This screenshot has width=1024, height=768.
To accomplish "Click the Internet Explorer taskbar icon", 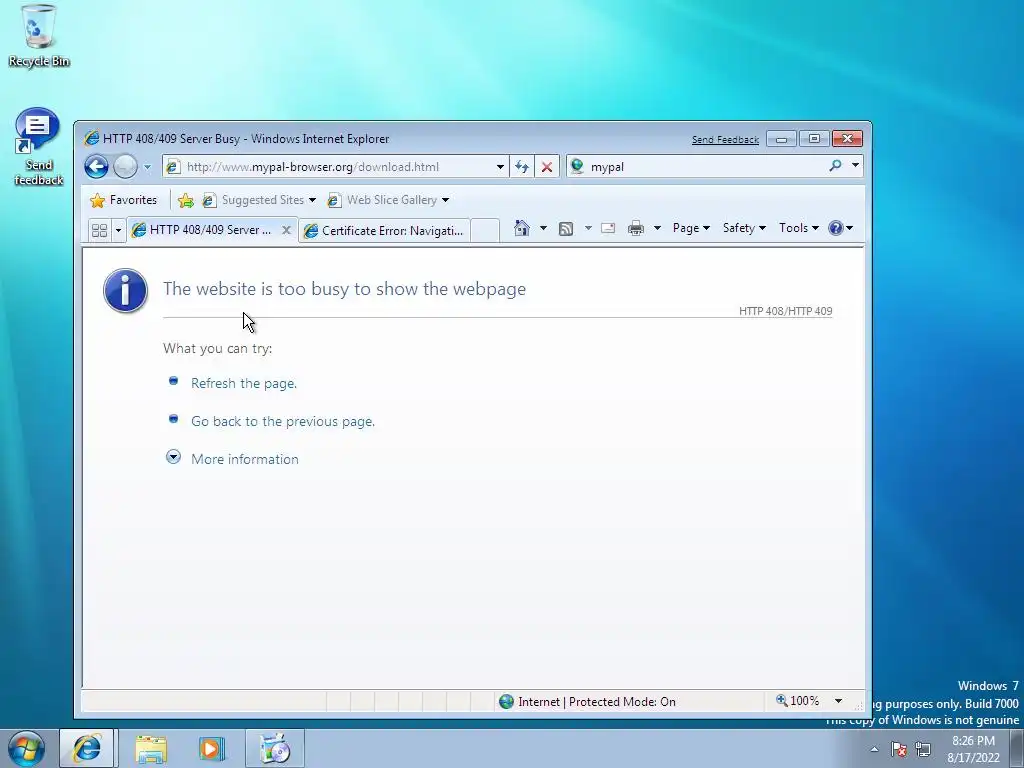I will pyautogui.click(x=87, y=748).
